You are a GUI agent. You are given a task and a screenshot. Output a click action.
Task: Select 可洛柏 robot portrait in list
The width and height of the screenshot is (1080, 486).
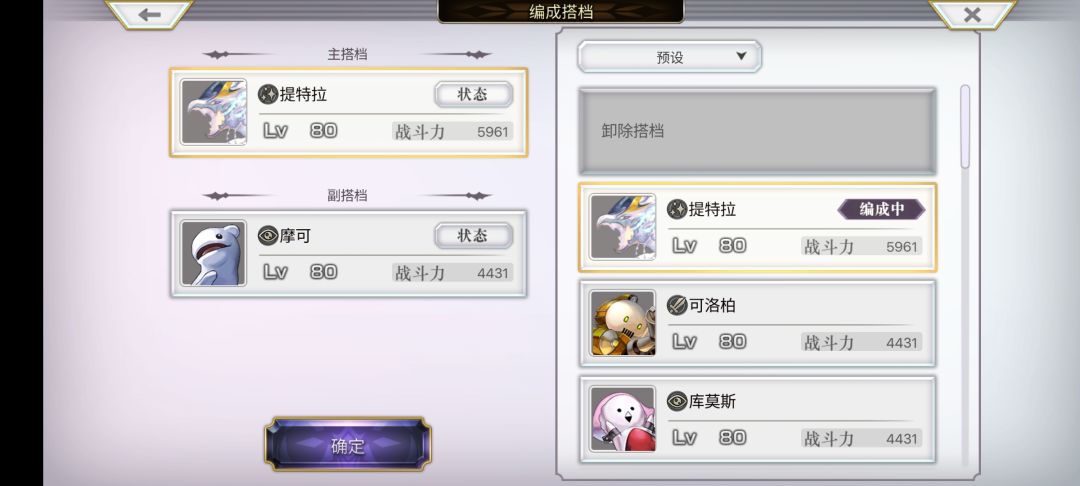623,323
